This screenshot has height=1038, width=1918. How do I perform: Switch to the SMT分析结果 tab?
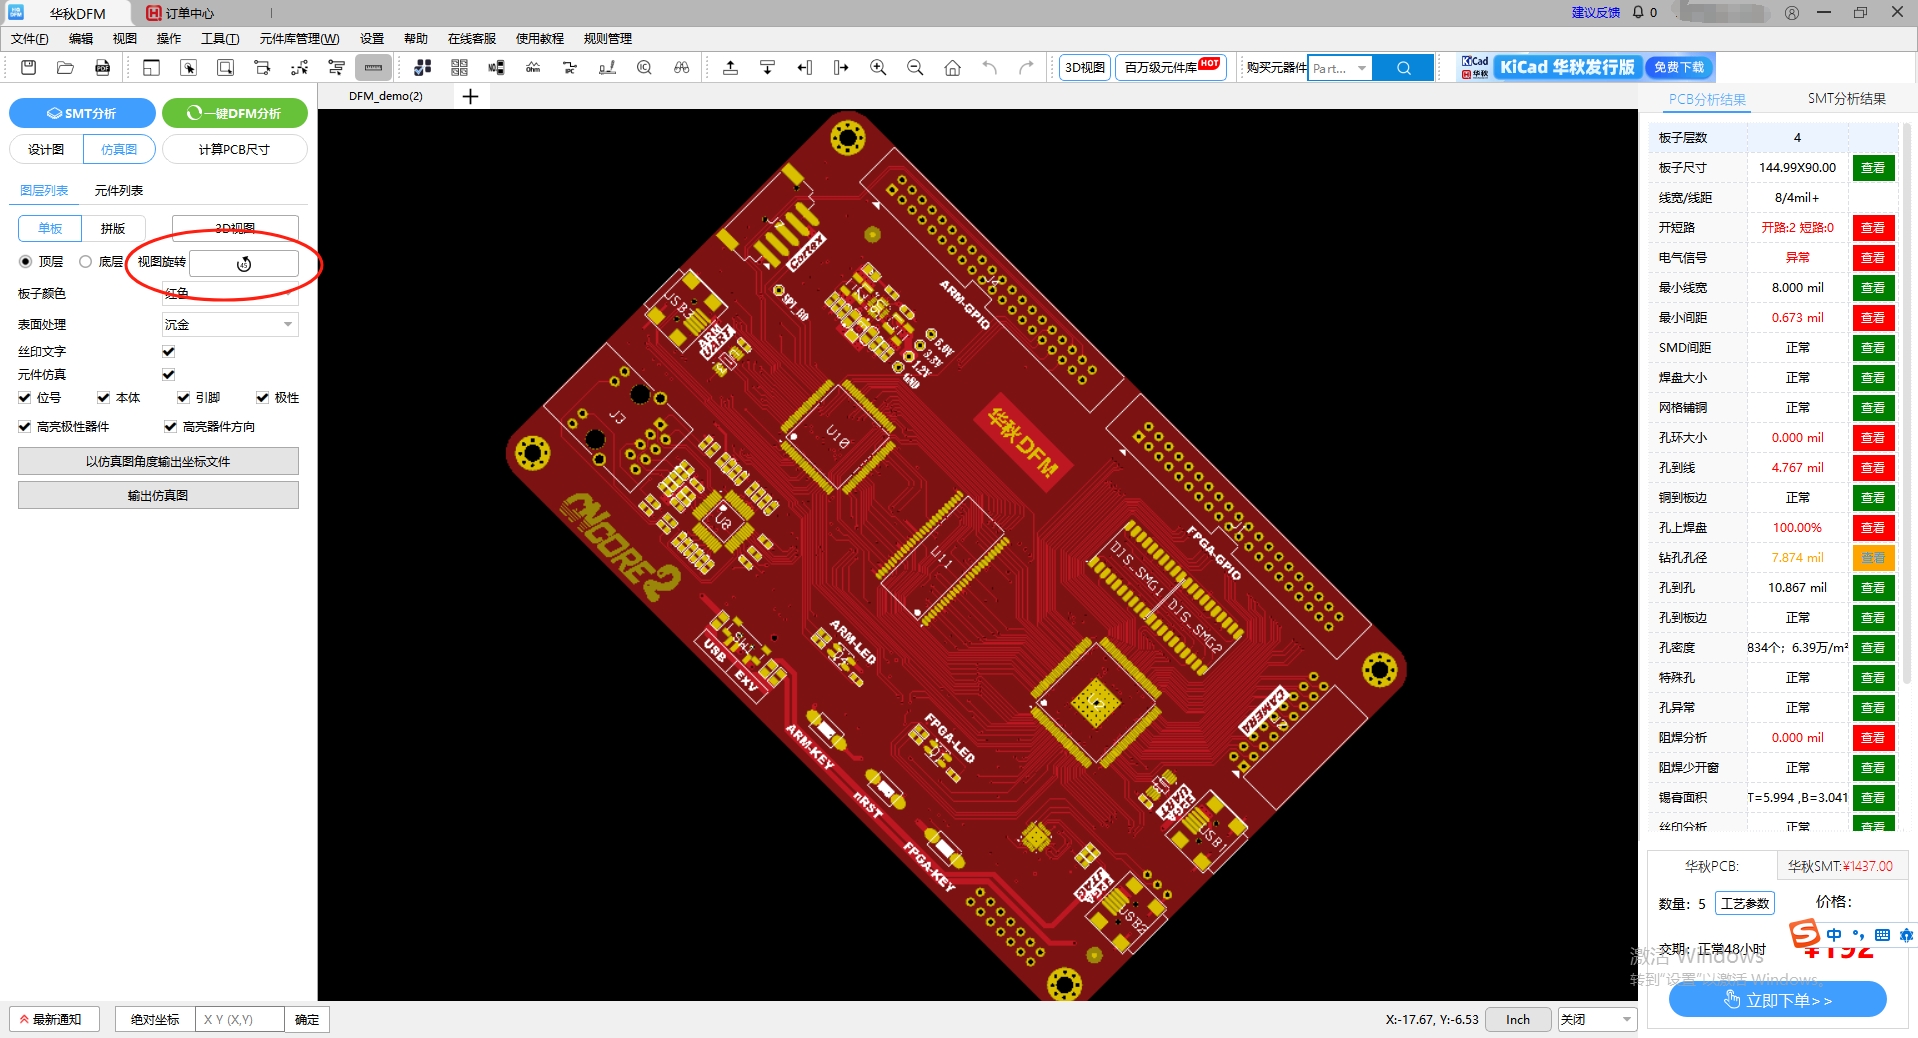[x=1846, y=99]
